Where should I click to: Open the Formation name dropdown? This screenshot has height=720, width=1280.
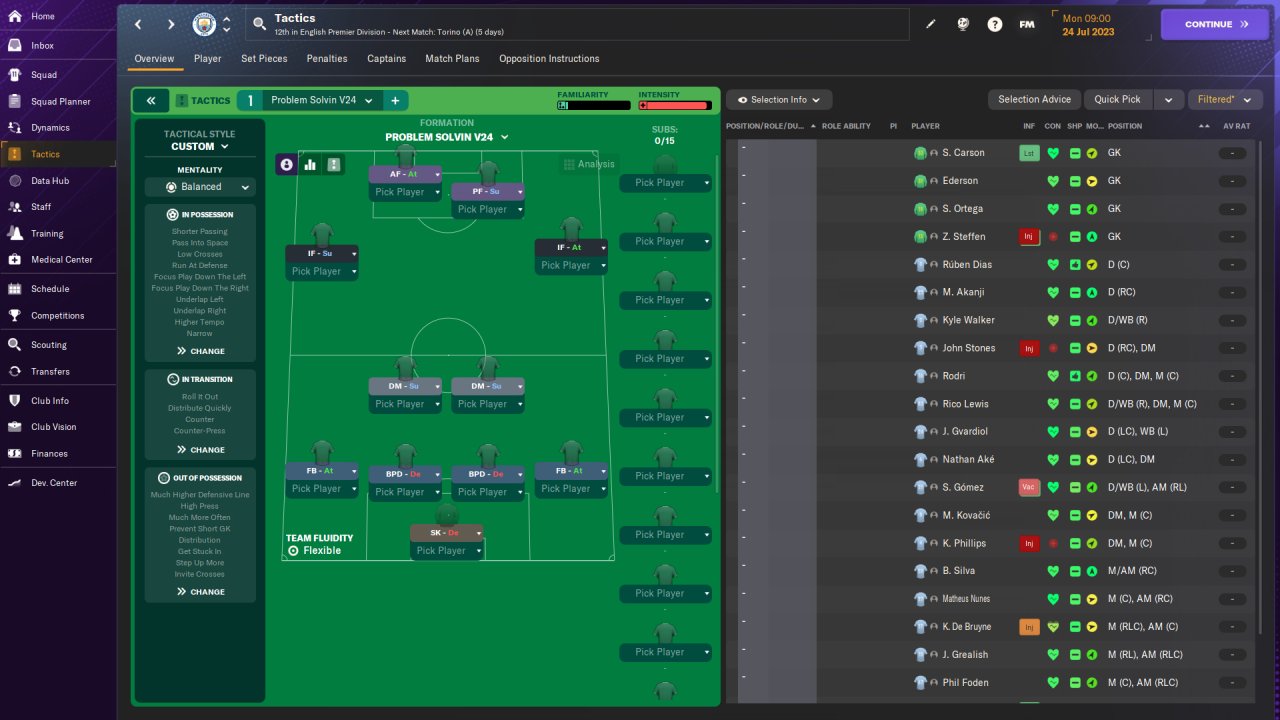pos(447,137)
